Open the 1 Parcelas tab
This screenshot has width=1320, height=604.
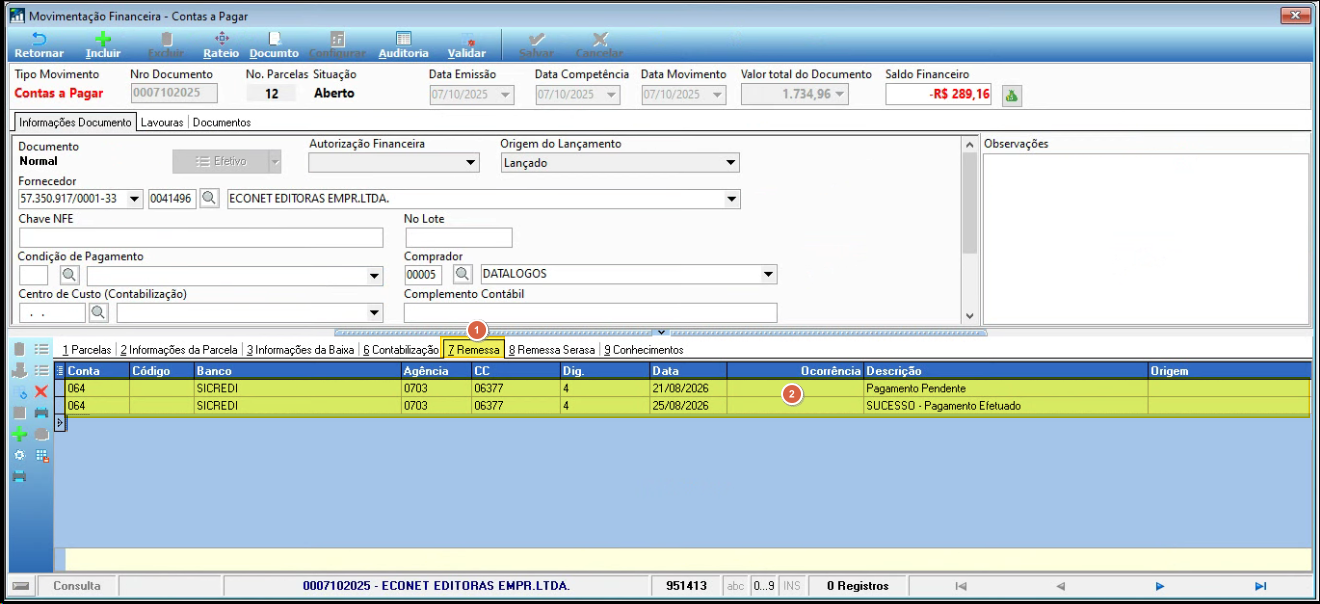tap(87, 350)
